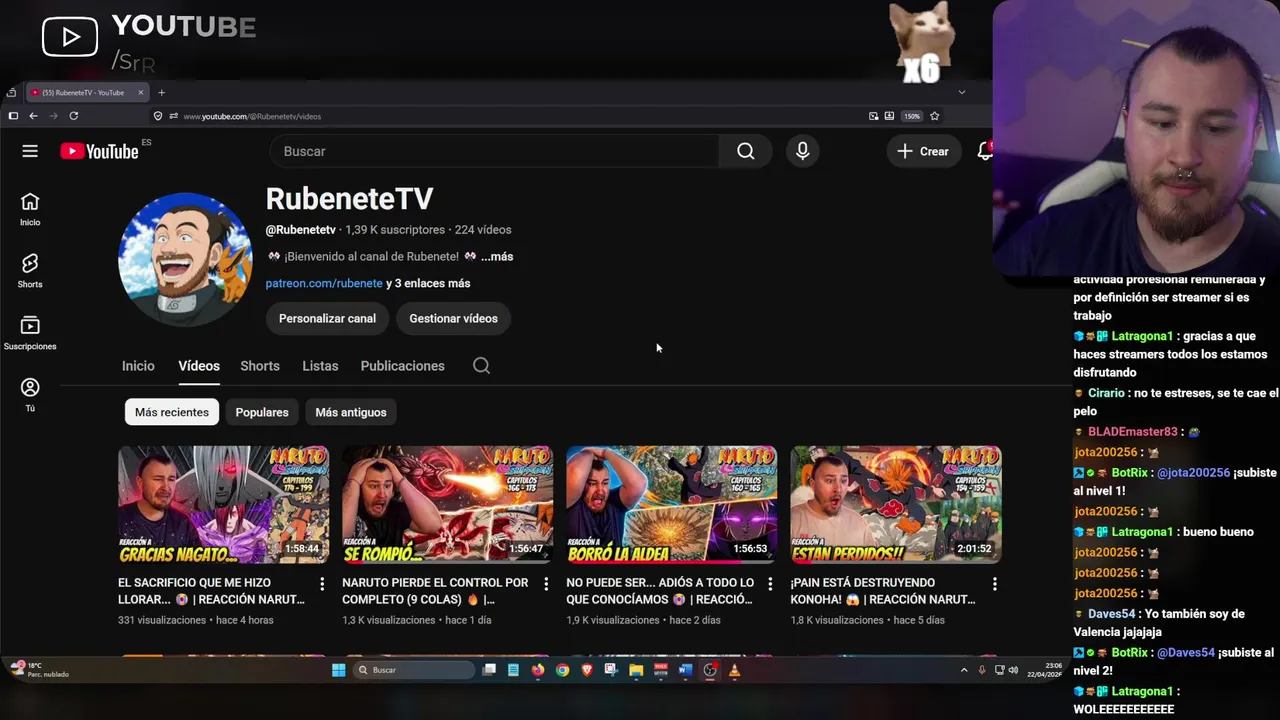
Task: Open Windows Start menu
Action: [x=338, y=670]
